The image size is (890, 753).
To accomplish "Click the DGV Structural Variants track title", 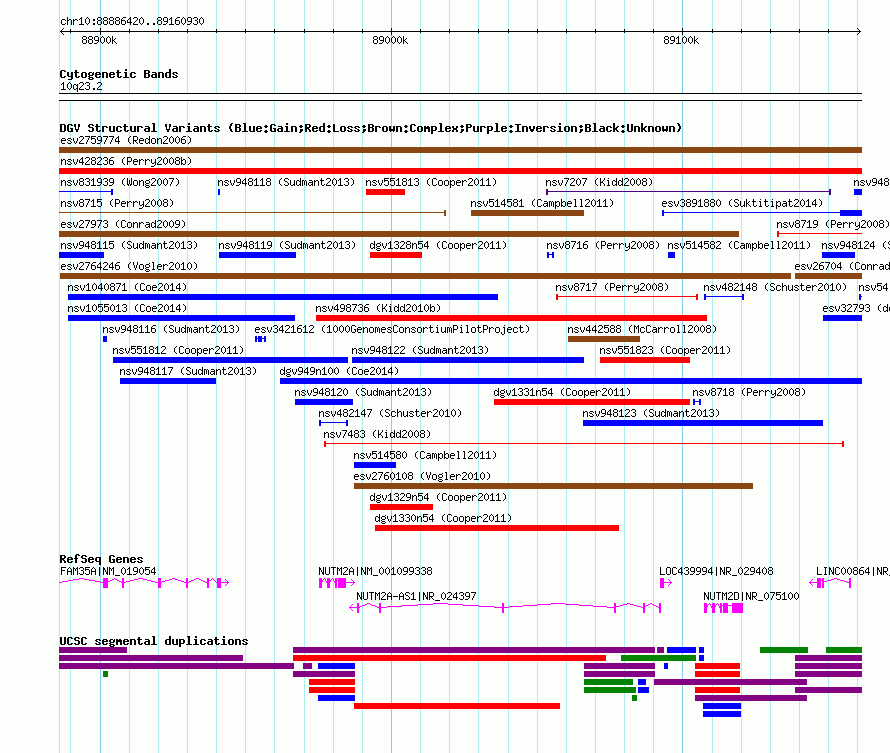I will point(371,128).
